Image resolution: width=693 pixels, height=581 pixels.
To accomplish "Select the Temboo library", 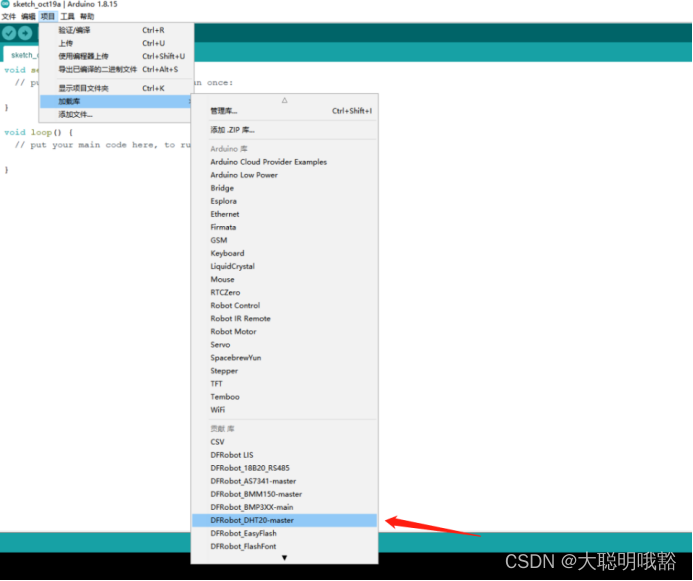I will [285, 397].
